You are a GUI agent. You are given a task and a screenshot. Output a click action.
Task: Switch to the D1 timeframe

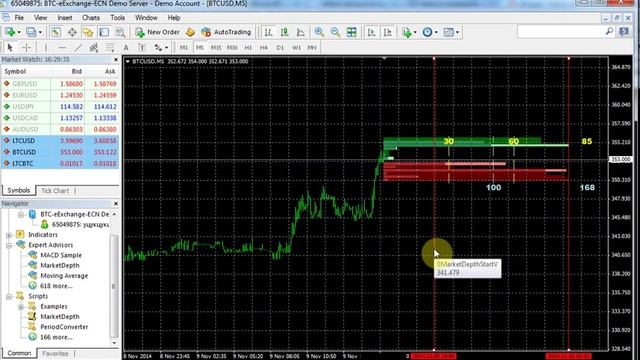[280, 48]
